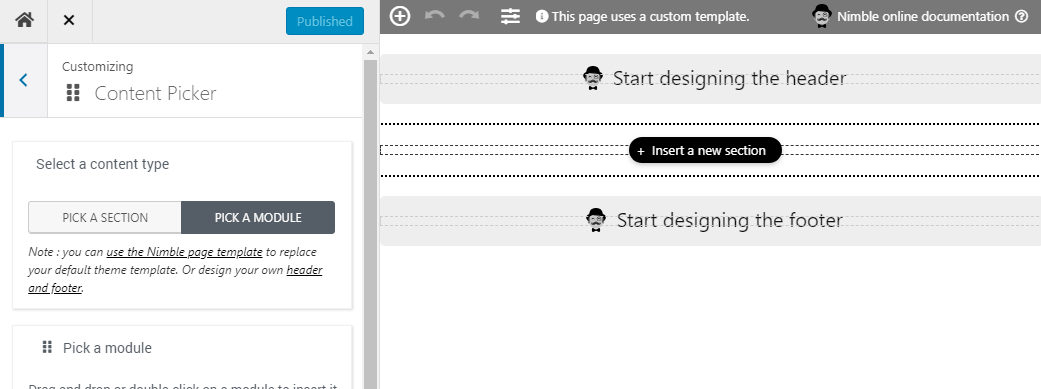Redo the last change
Viewport: 1041px width, 389px height.
click(469, 15)
